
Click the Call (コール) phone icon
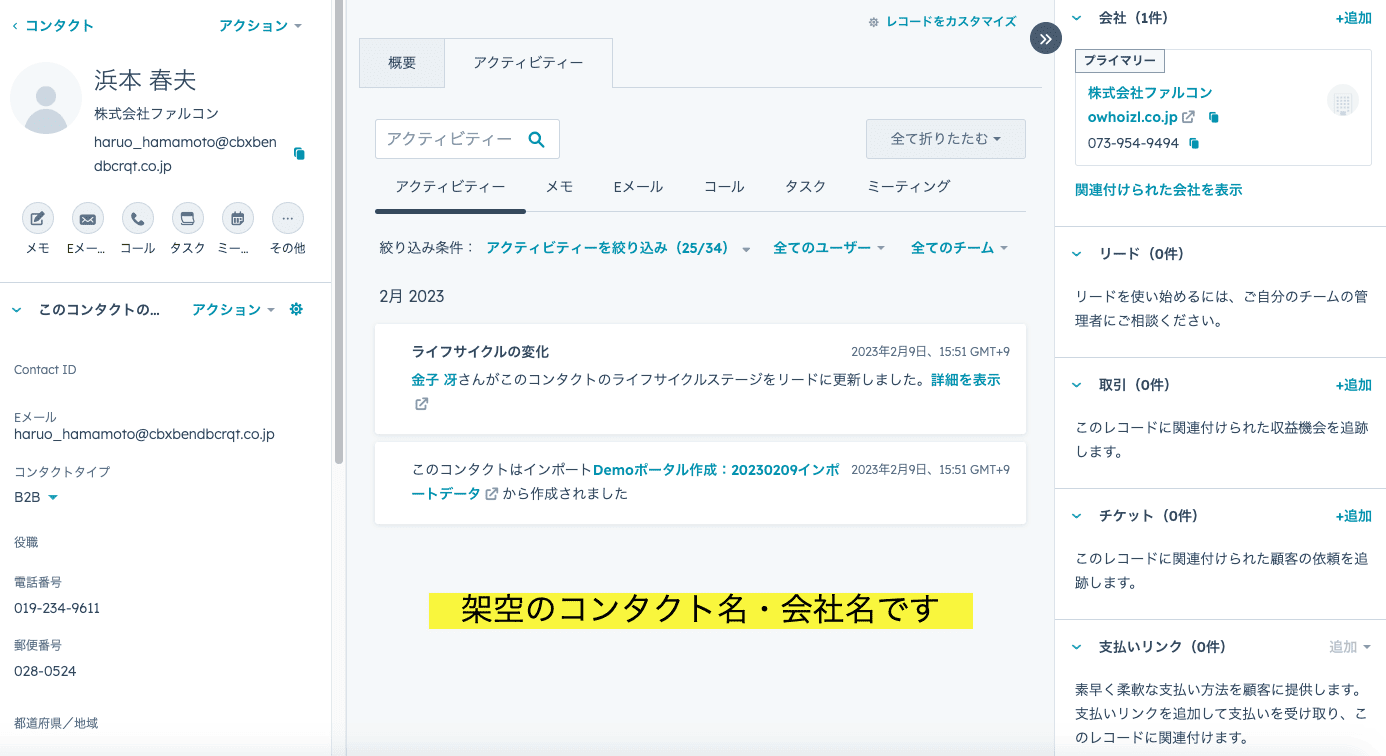(x=138, y=218)
